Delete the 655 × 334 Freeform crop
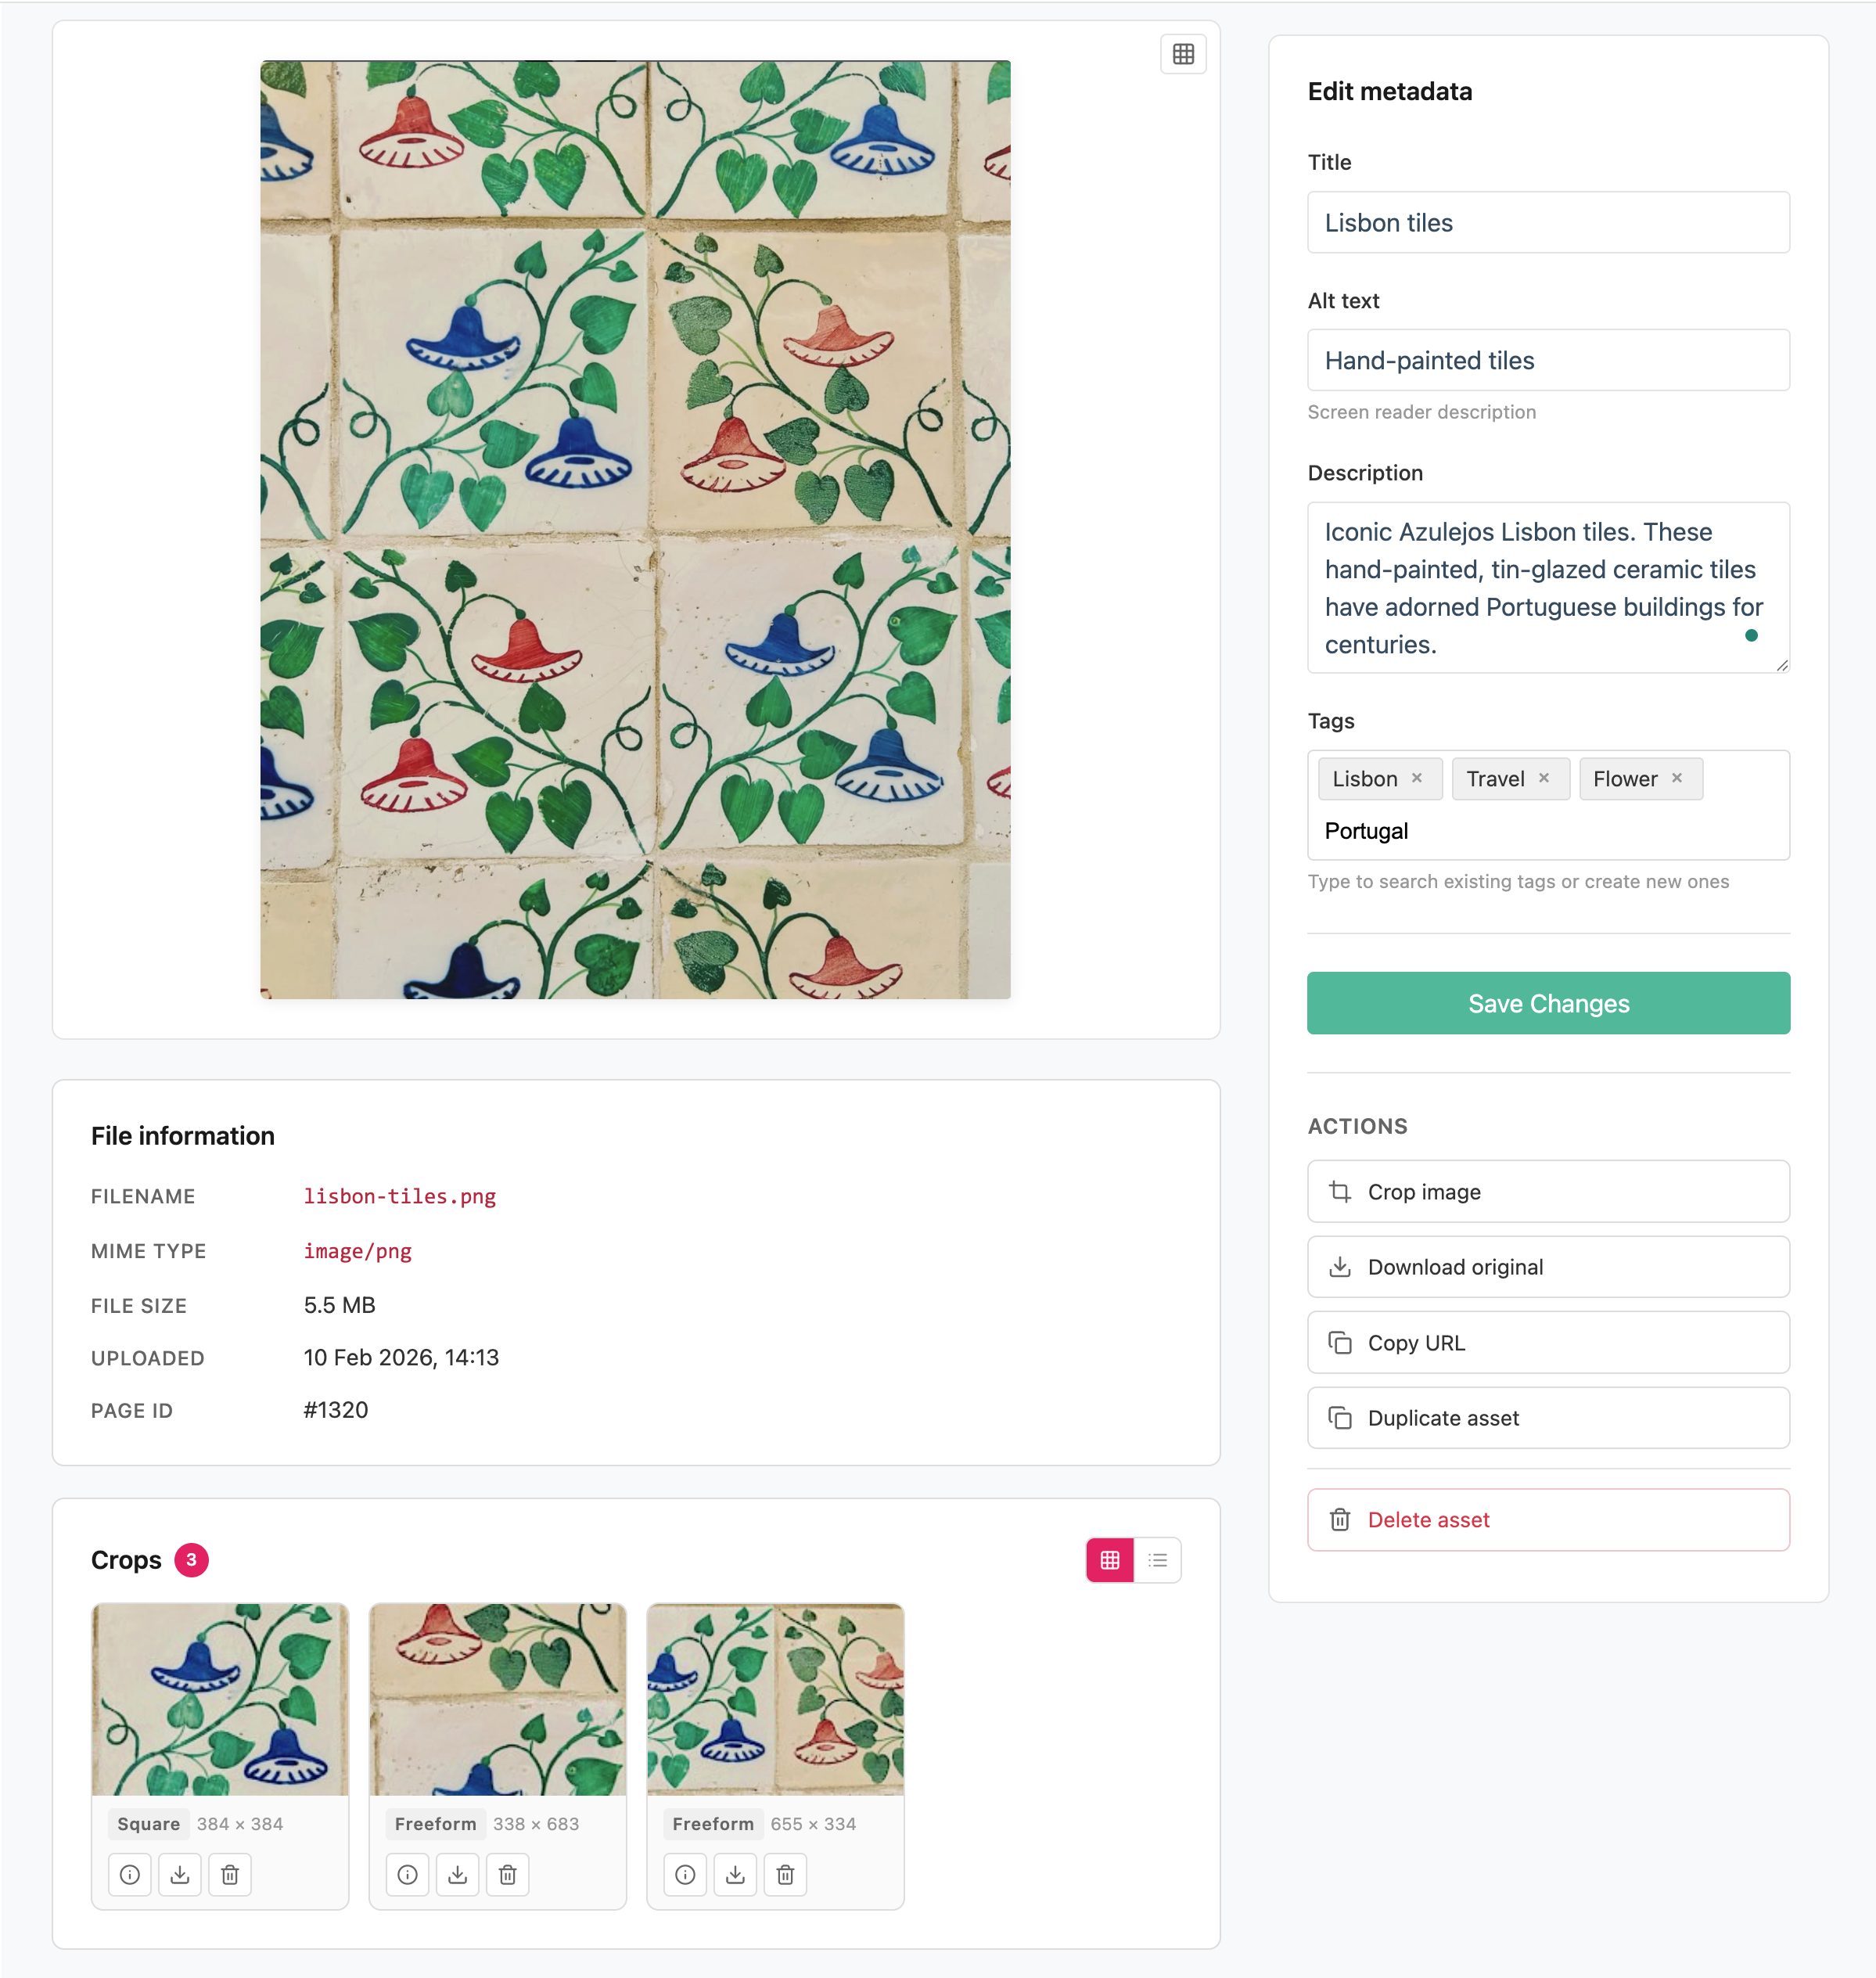 coord(785,1874)
